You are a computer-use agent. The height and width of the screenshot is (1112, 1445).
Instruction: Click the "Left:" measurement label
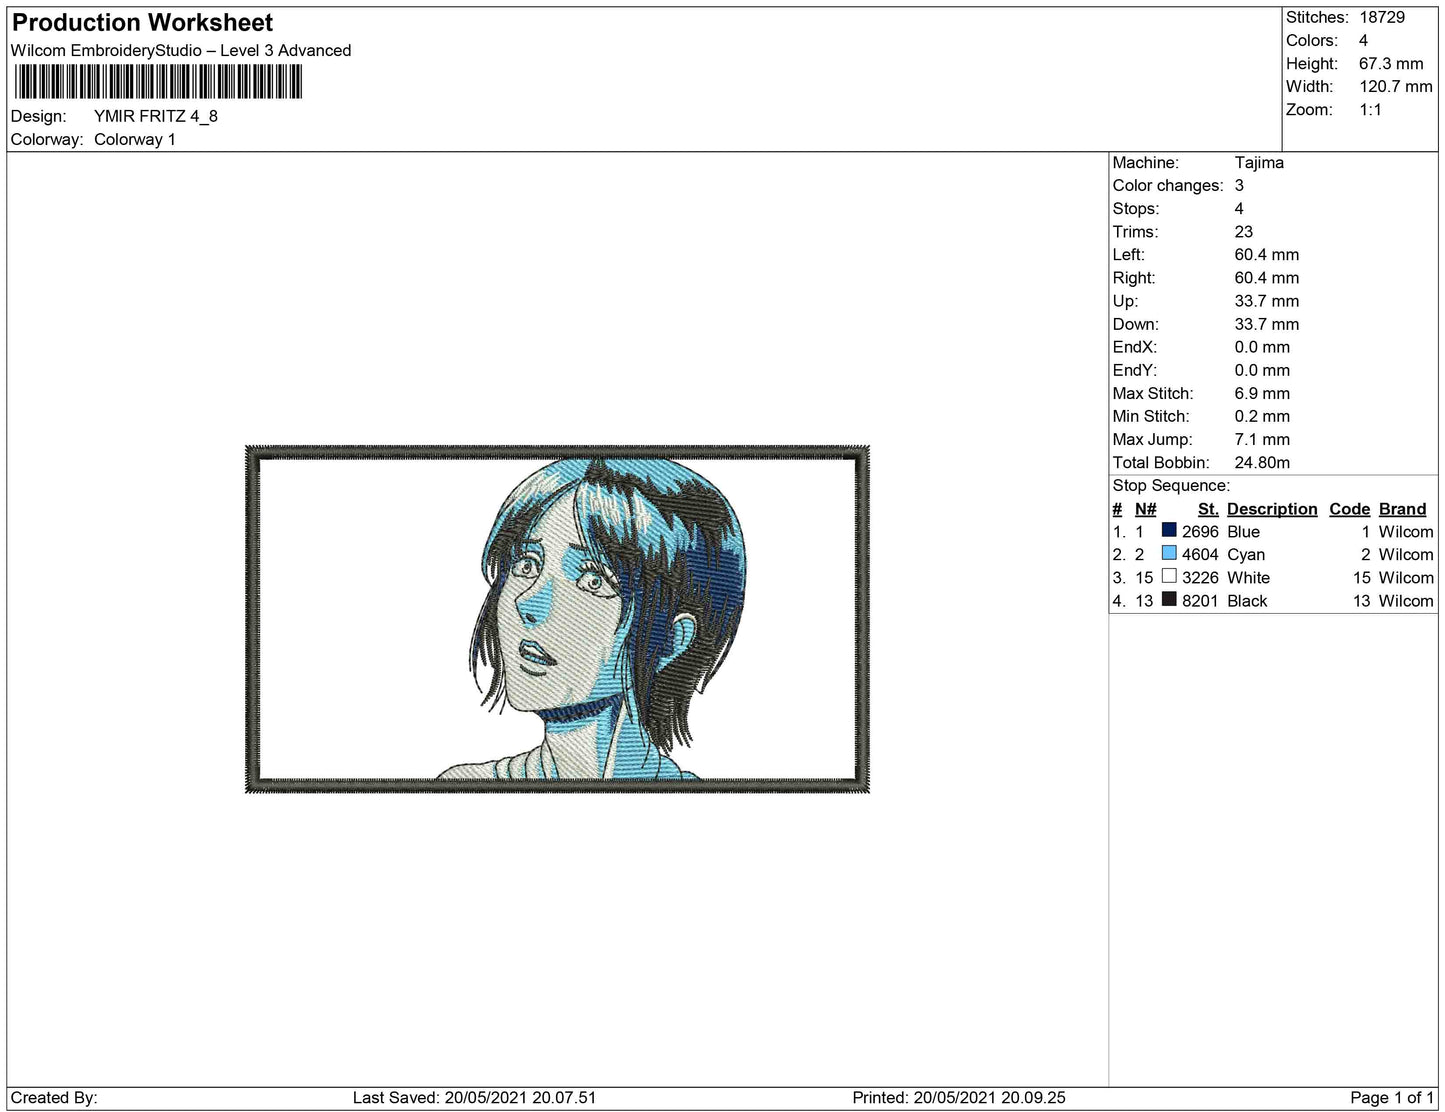pos(1128,254)
